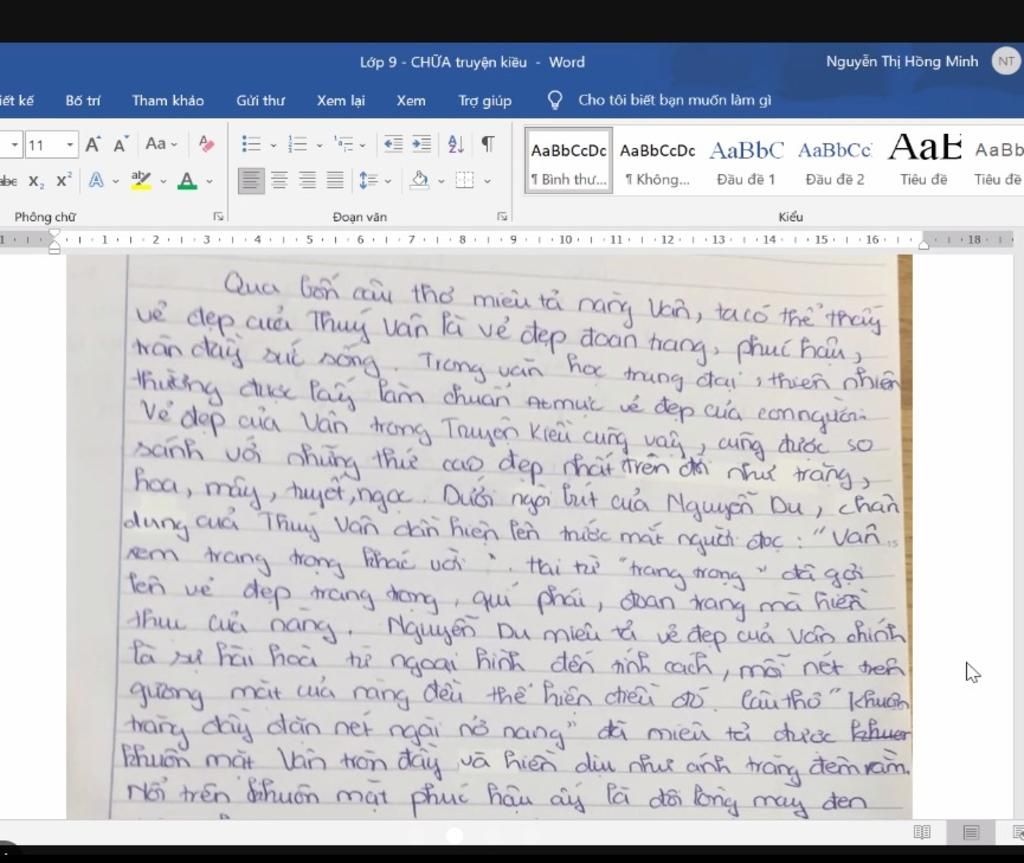Image resolution: width=1024 pixels, height=863 pixels.
Task: Expand the text effects dropdown arrow
Action: point(115,182)
